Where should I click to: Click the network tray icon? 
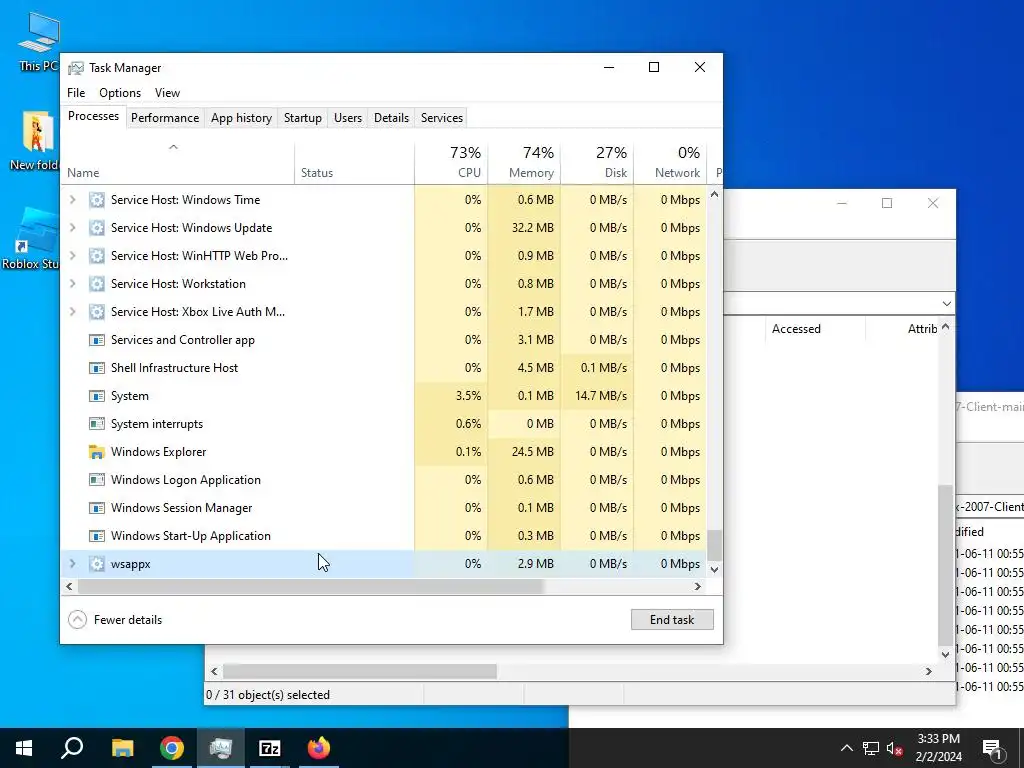(x=871, y=748)
